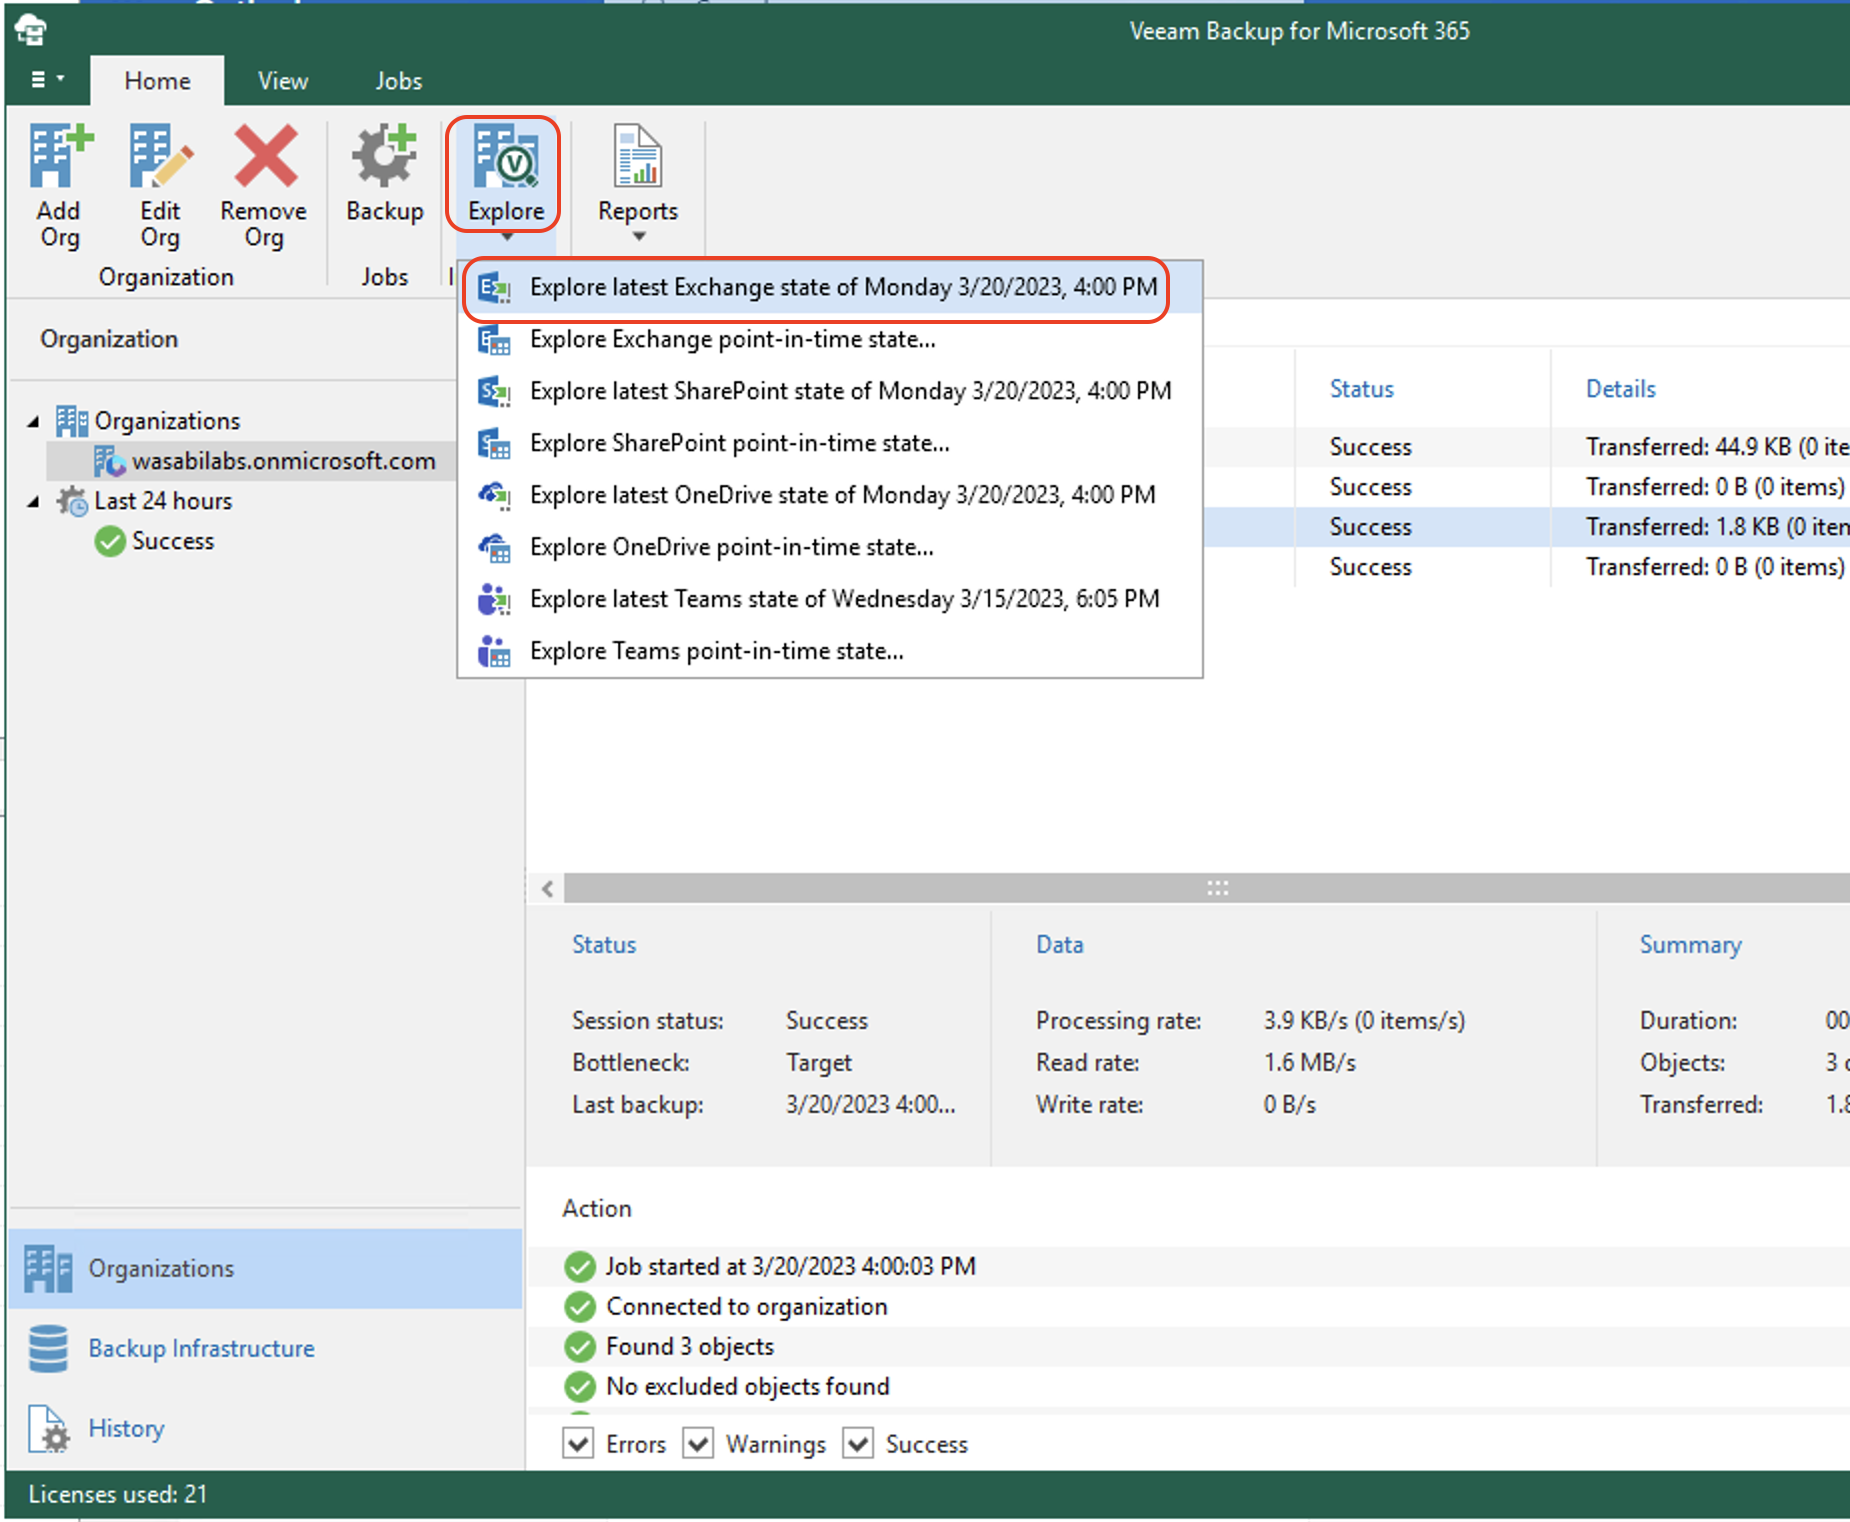Collapse the Organizations tree node
1850x1522 pixels.
click(34, 422)
